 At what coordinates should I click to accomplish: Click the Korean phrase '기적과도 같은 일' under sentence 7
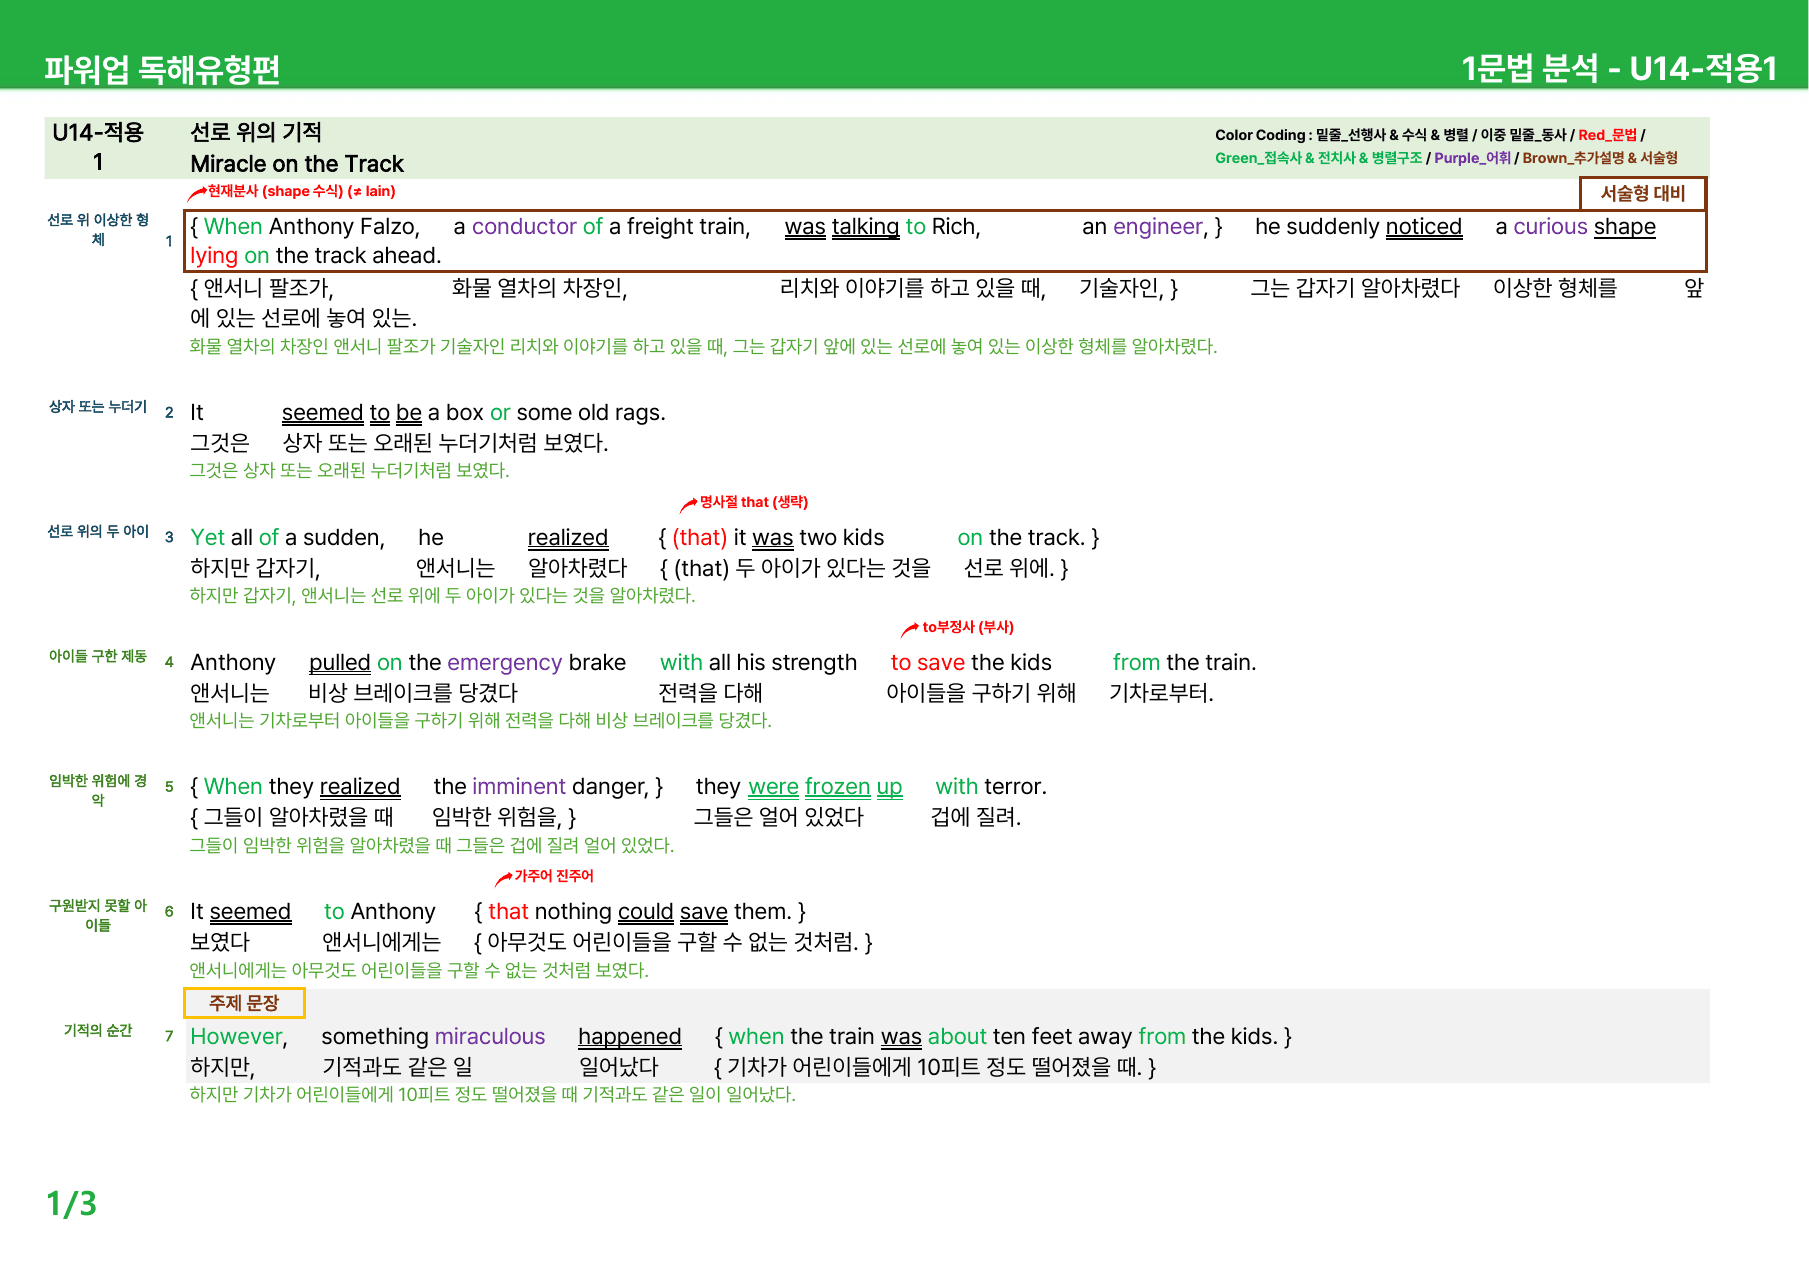click(397, 1067)
